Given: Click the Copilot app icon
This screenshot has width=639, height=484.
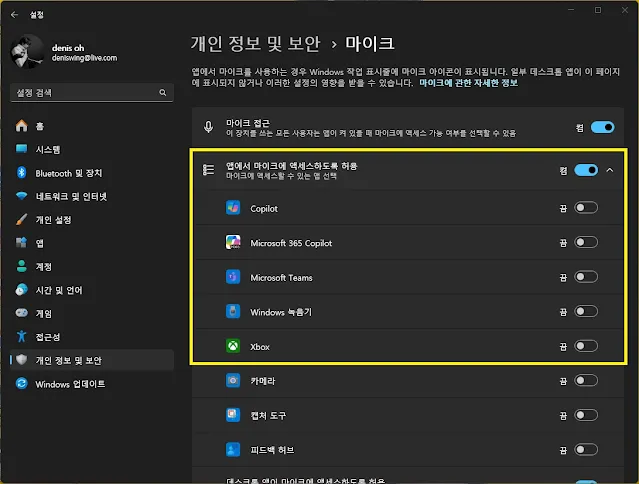Looking at the screenshot, I should [233, 208].
